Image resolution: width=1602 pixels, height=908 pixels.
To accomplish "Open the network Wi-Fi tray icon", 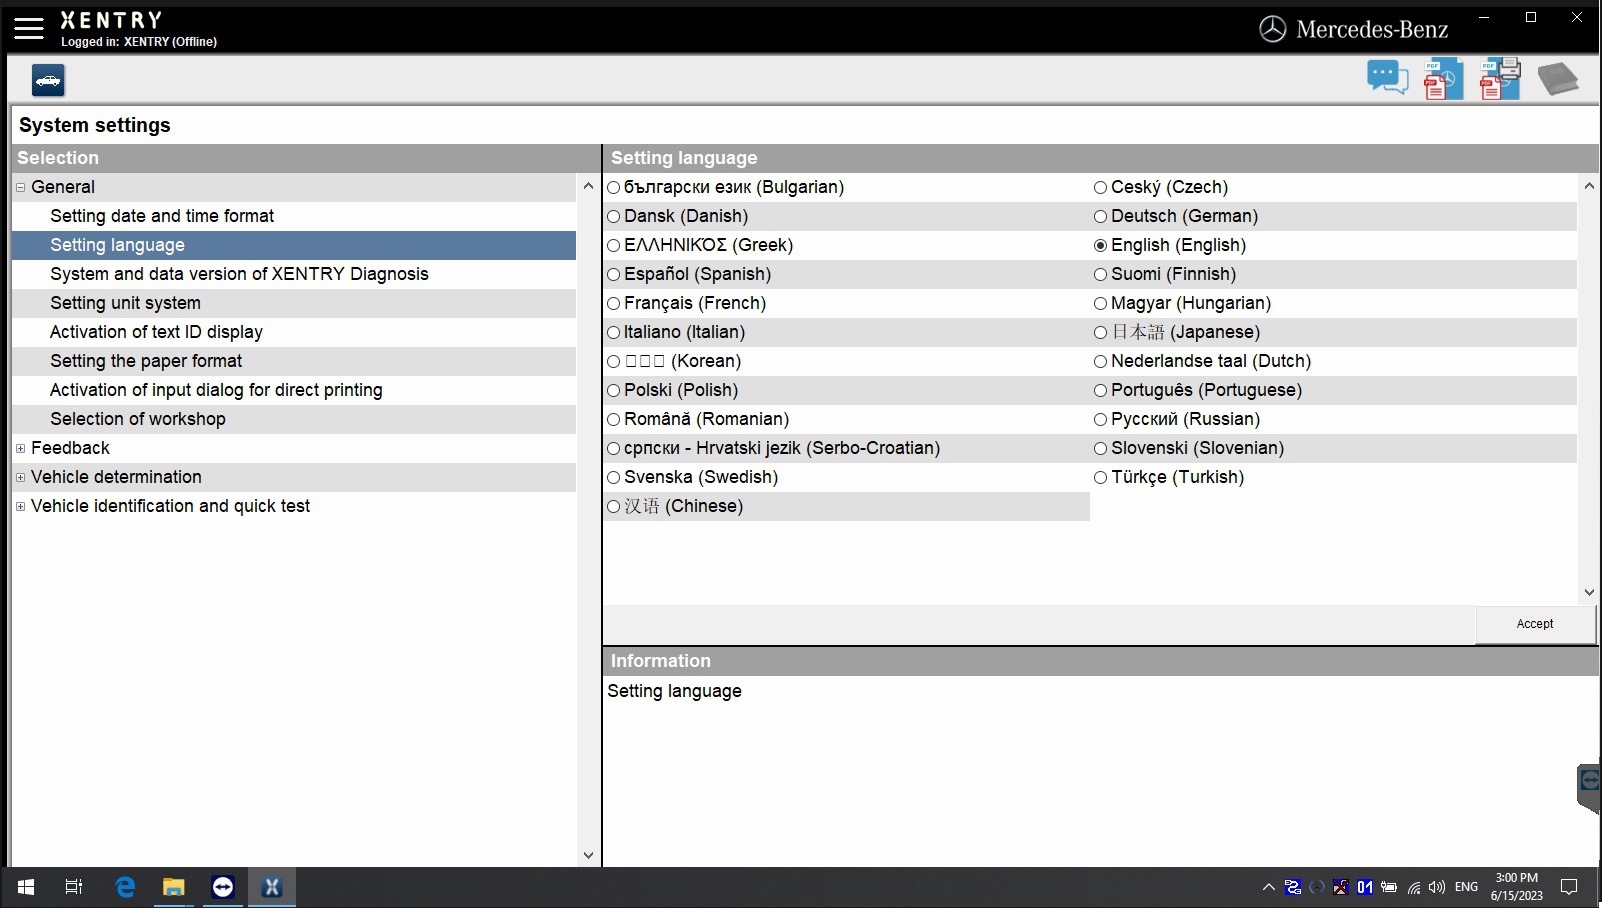I will pos(1414,887).
